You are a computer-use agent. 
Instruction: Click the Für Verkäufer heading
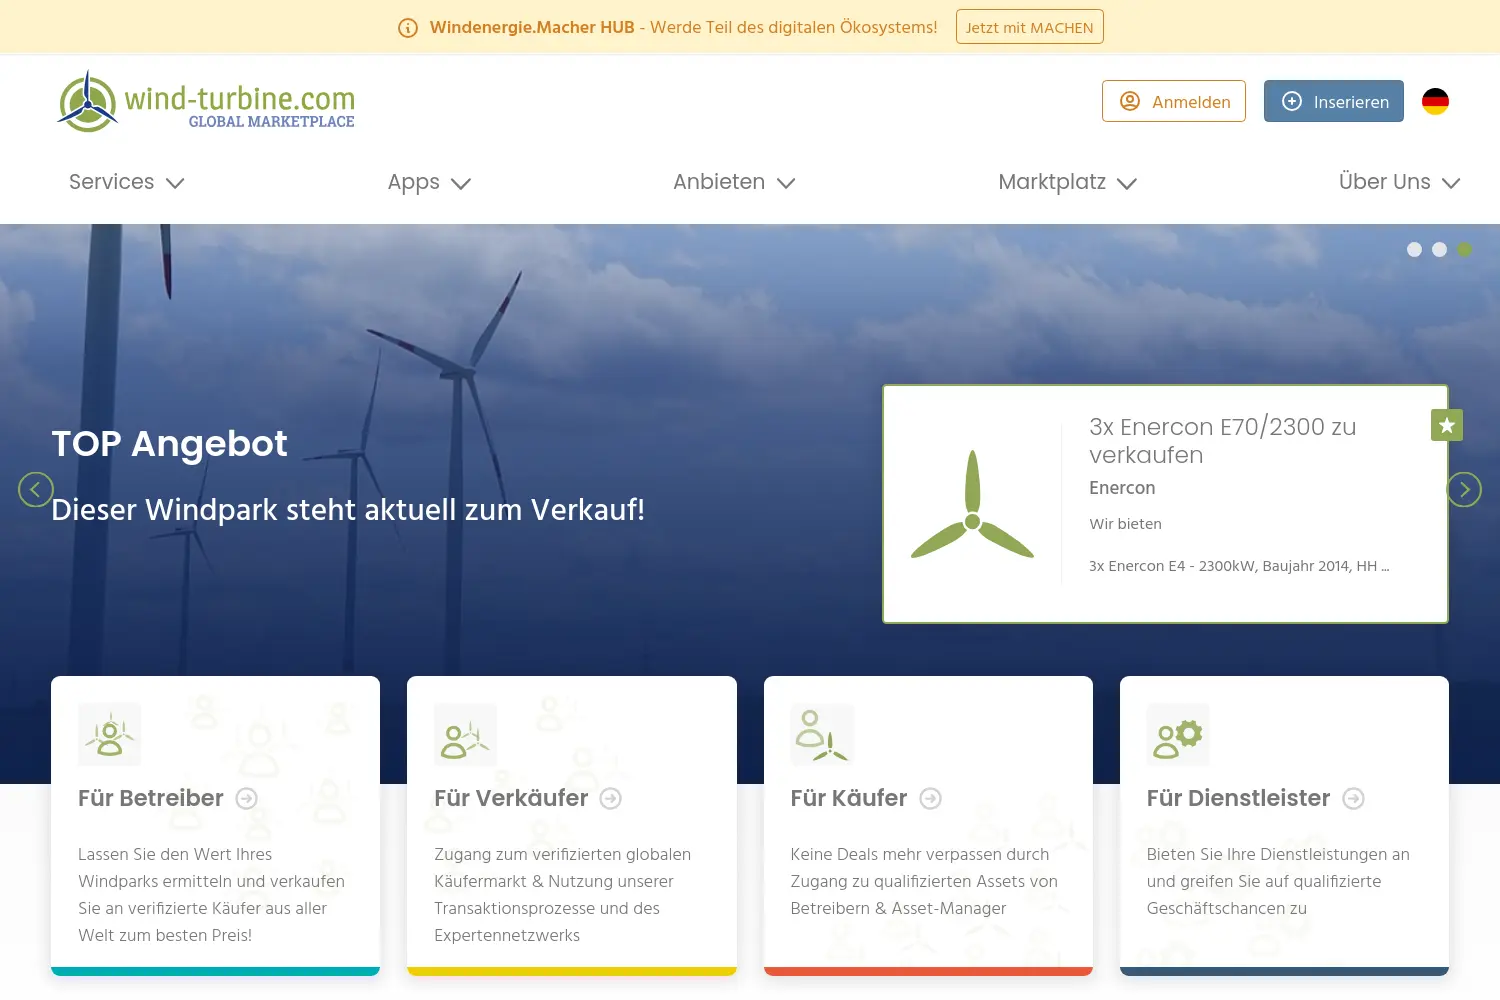coord(511,798)
